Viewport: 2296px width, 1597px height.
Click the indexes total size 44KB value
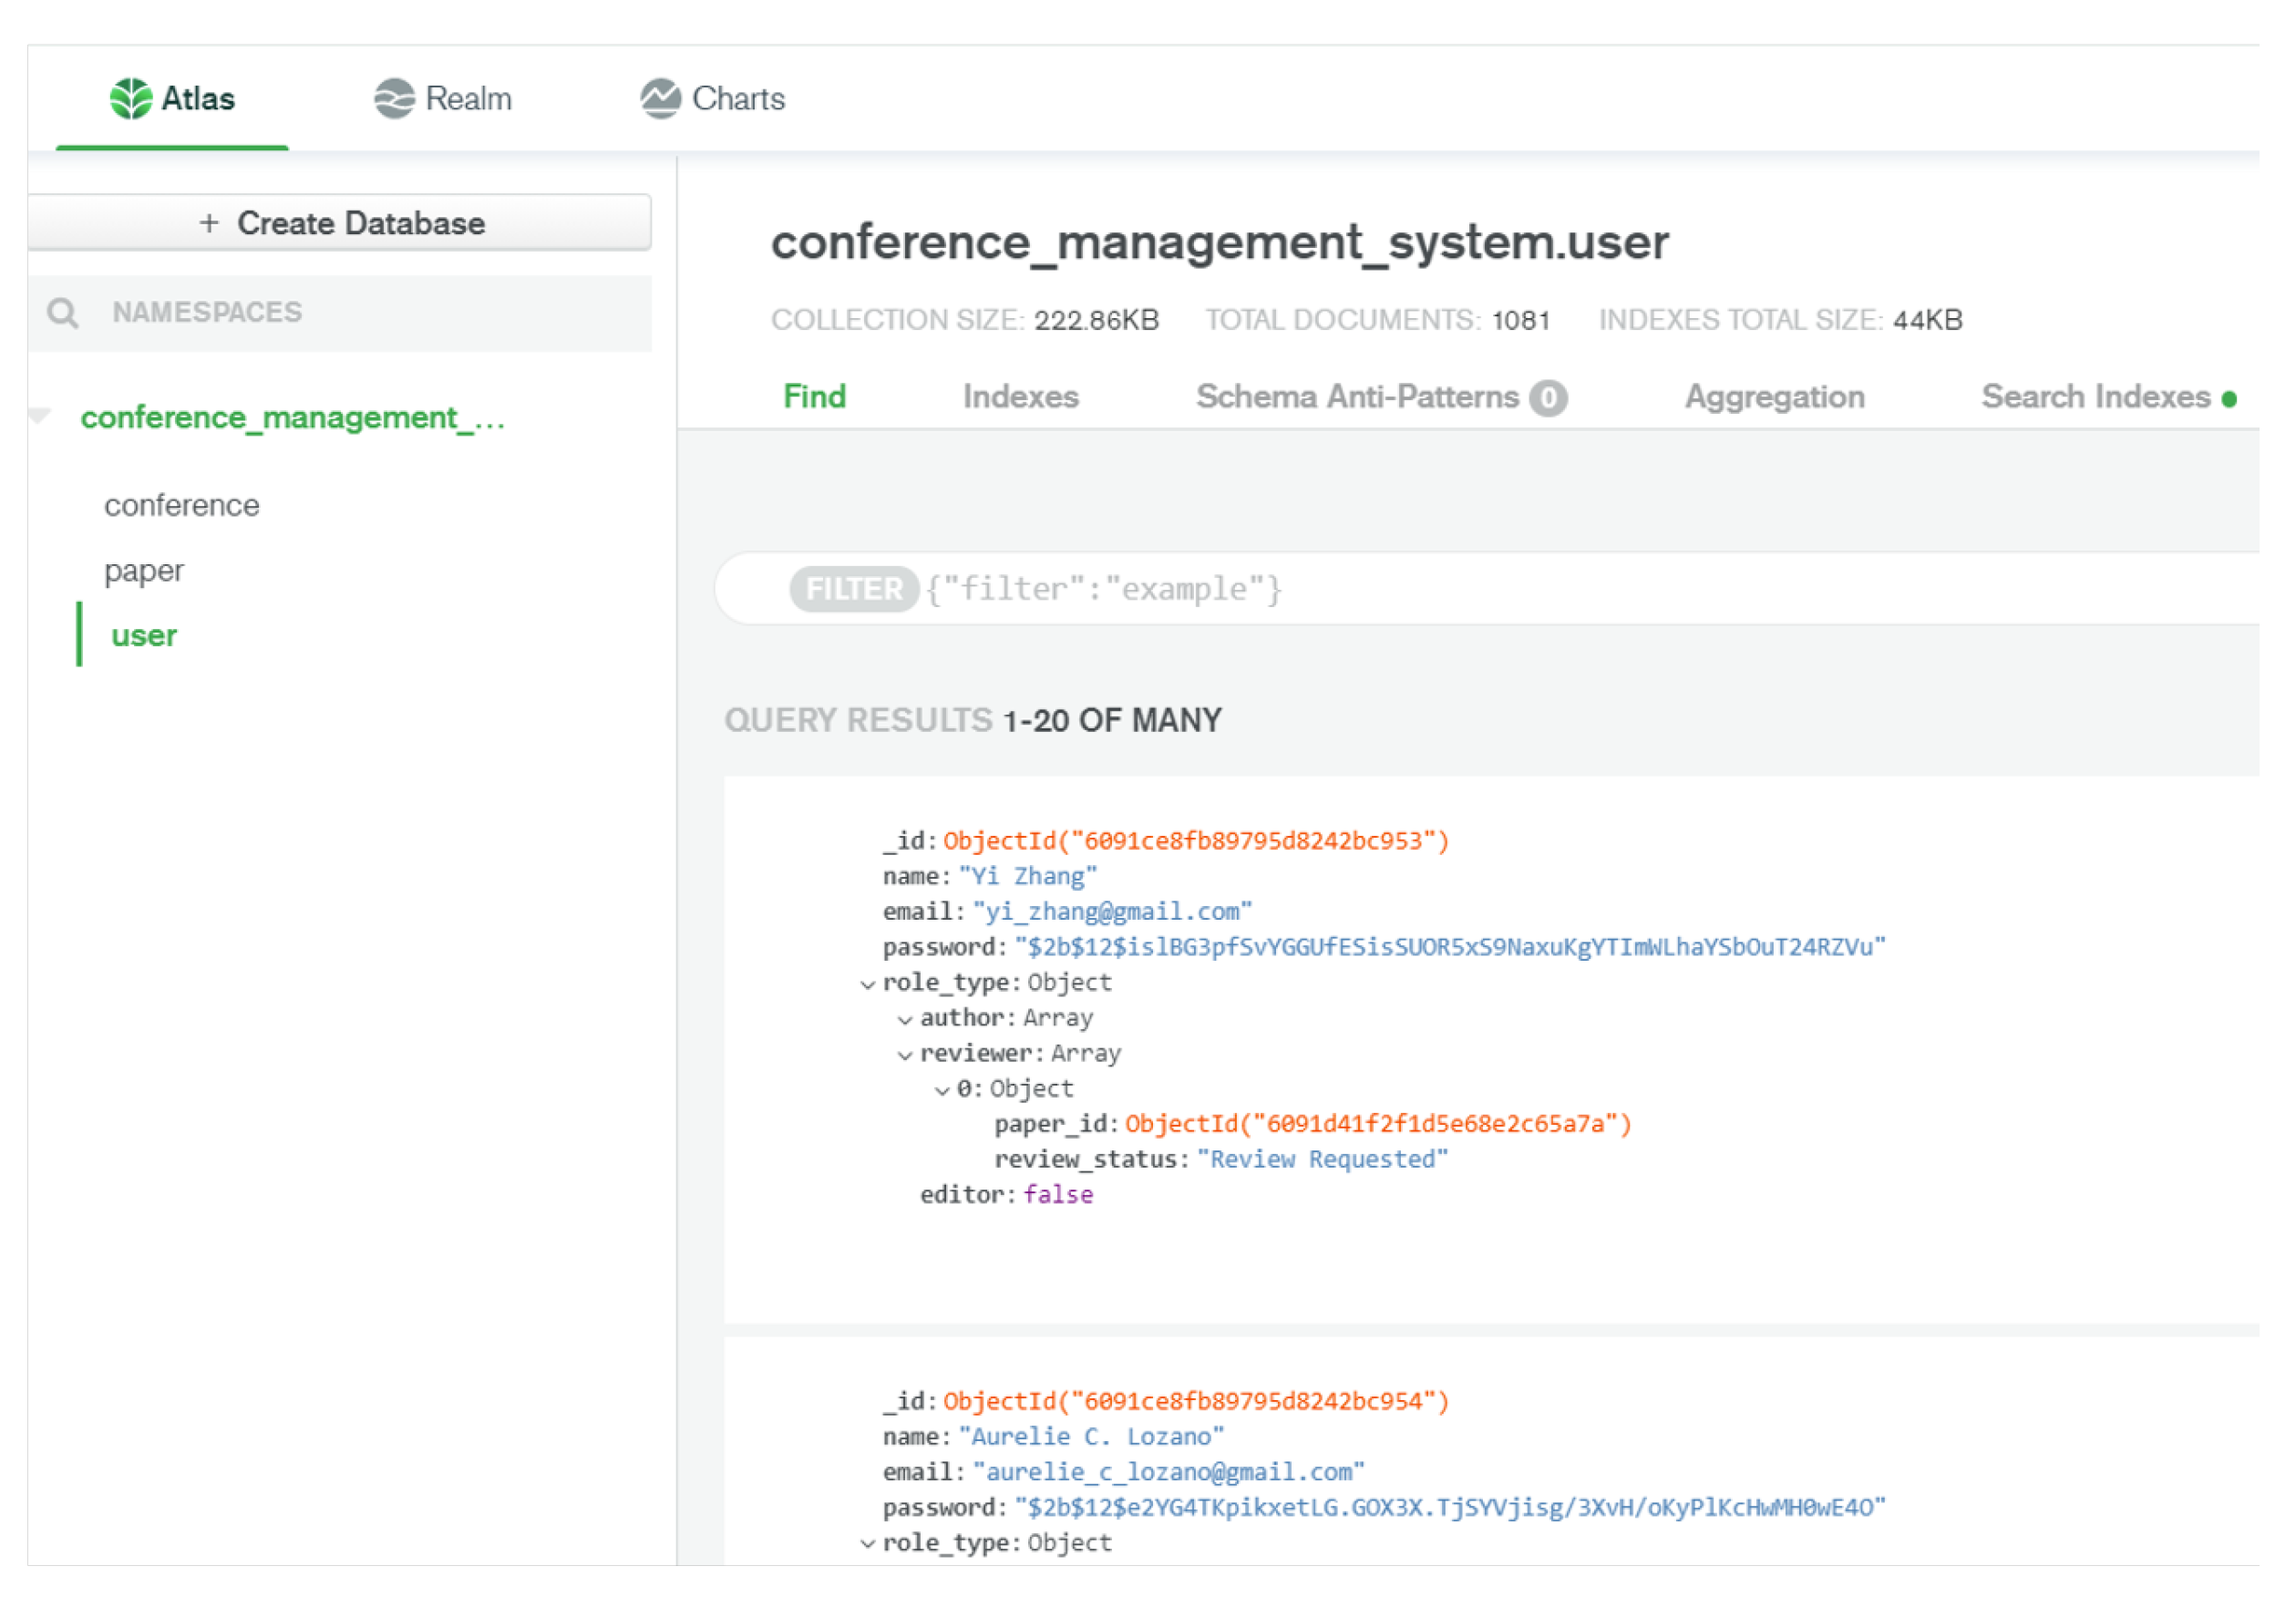[x=1928, y=320]
